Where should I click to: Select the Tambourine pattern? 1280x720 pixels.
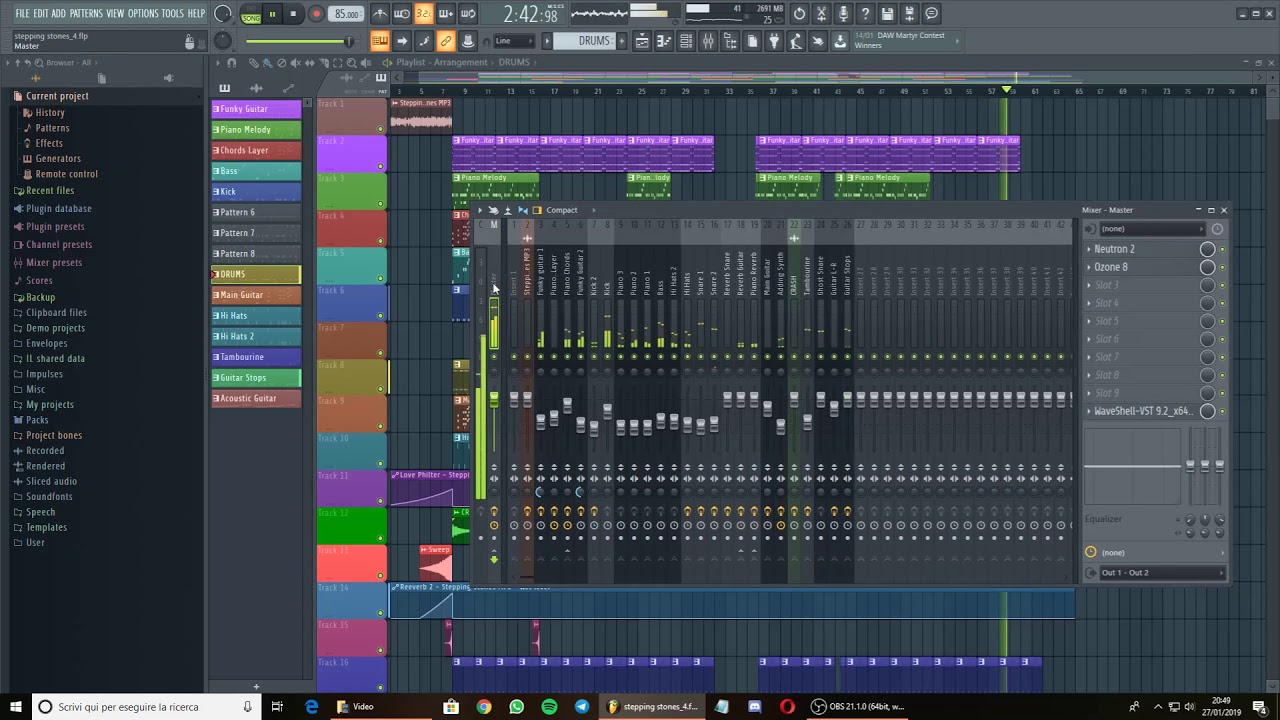tap(256, 357)
